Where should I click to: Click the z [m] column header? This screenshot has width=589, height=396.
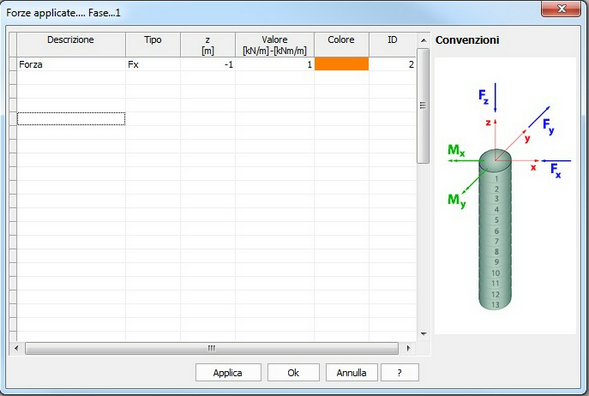click(208, 44)
